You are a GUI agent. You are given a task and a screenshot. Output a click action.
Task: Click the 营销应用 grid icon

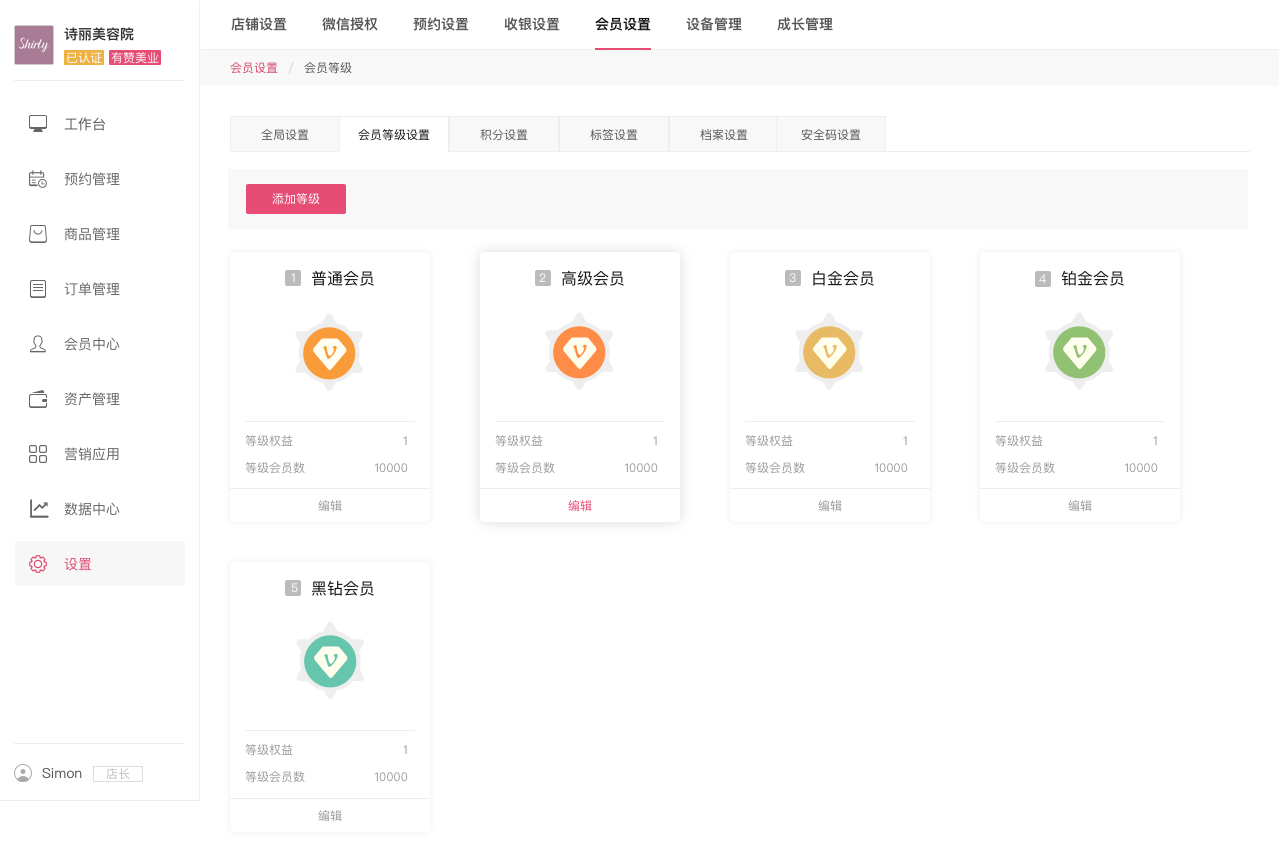[x=38, y=454]
